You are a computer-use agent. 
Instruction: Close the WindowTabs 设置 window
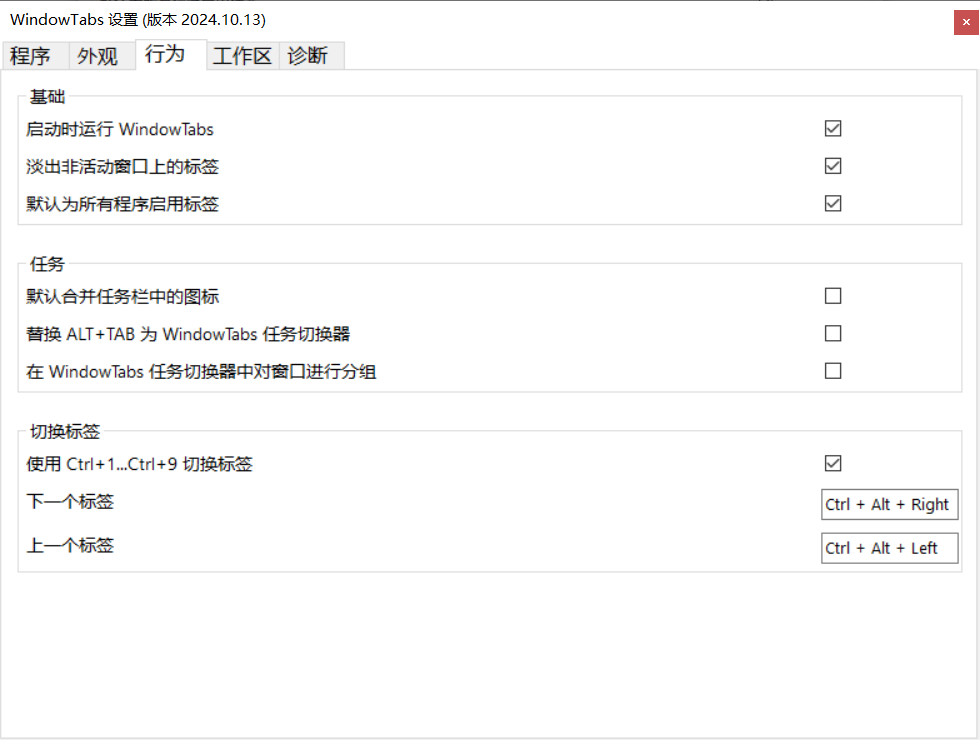click(x=966, y=22)
